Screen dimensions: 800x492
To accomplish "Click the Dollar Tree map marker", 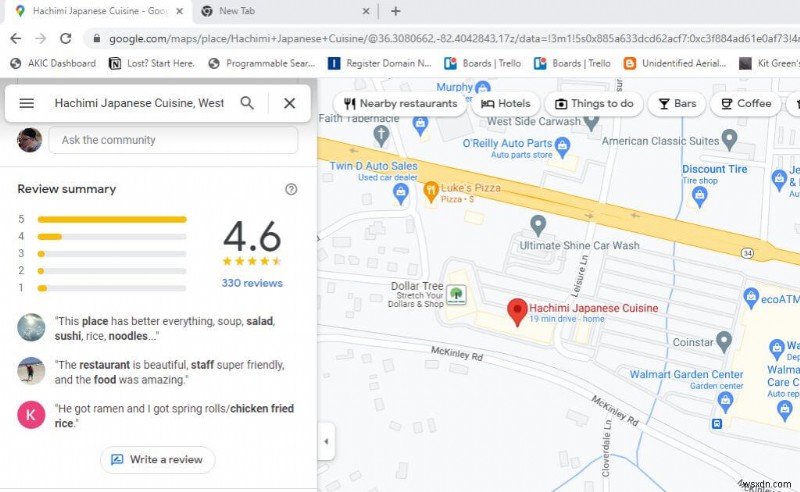I will 456,294.
